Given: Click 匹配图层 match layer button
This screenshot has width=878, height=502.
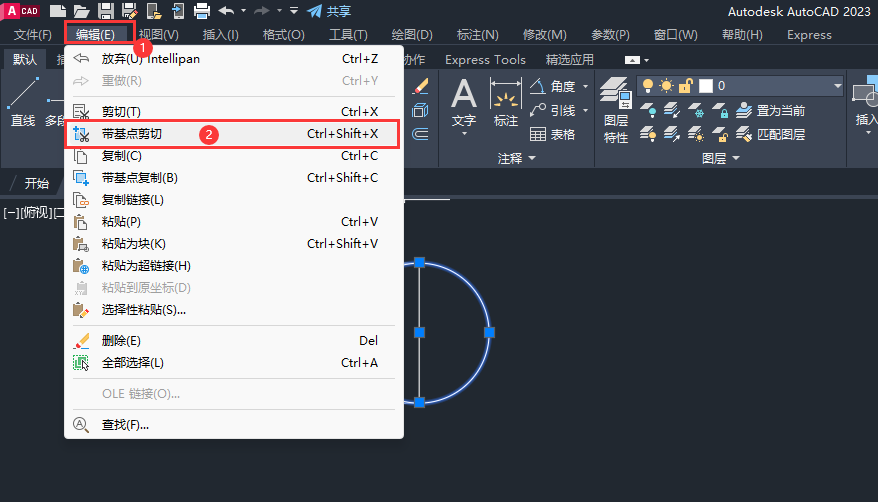Looking at the screenshot, I should [x=770, y=134].
